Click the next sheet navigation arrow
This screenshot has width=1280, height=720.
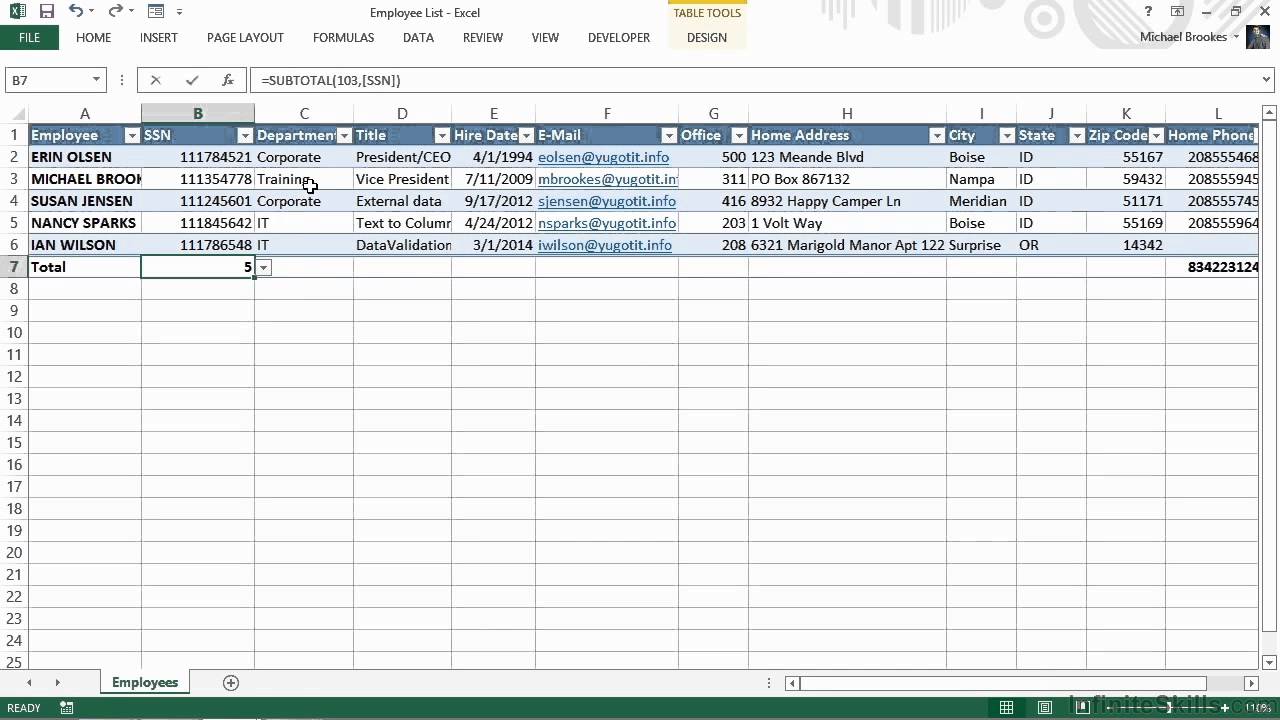pos(57,683)
